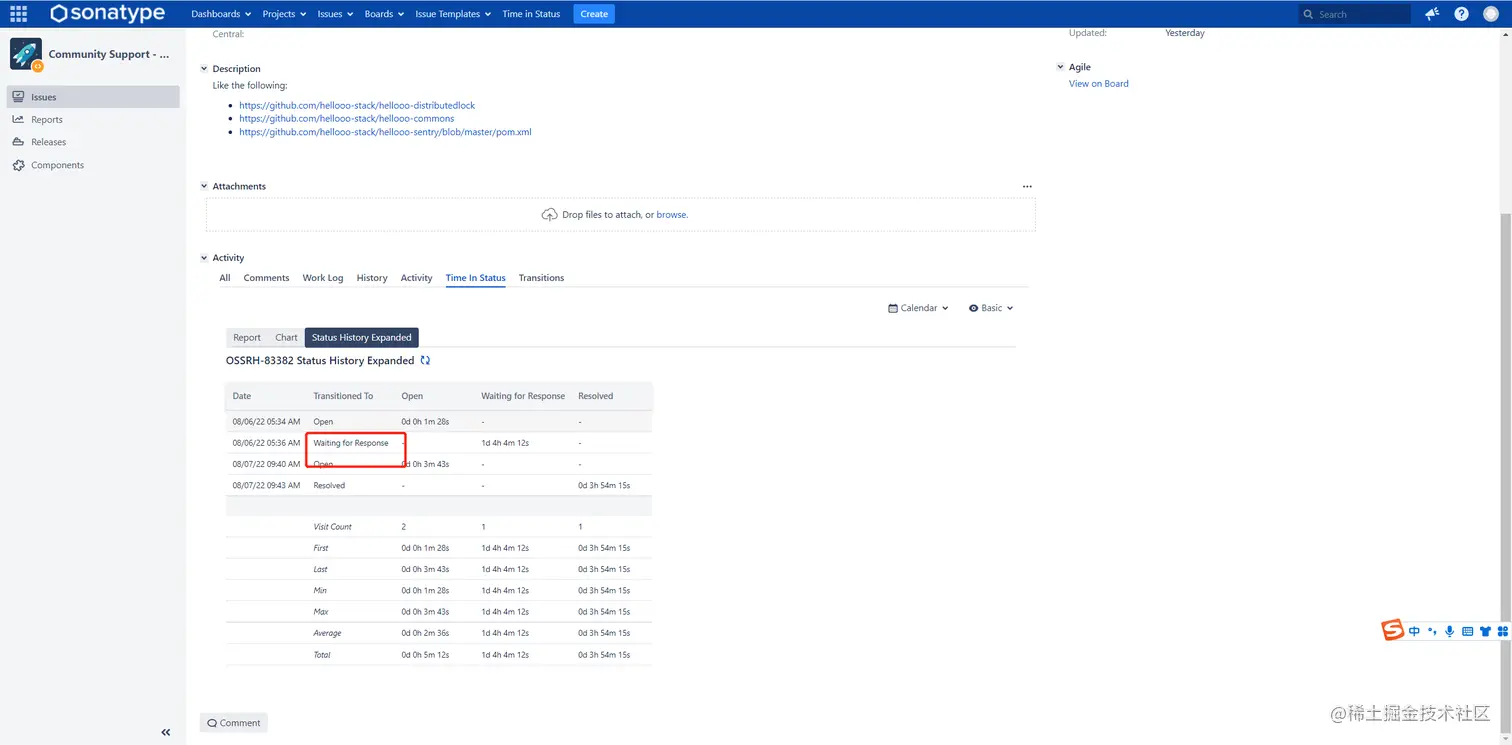
Task: Click the attachments drop files area
Action: click(x=621, y=215)
